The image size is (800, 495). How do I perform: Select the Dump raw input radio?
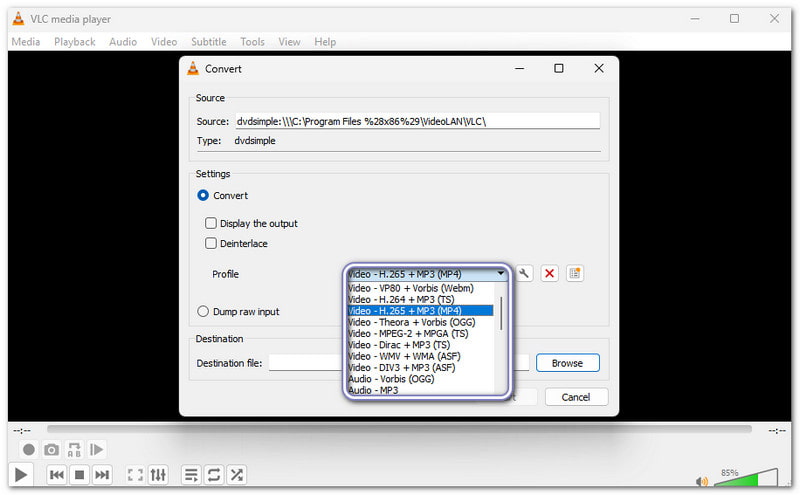pos(203,312)
